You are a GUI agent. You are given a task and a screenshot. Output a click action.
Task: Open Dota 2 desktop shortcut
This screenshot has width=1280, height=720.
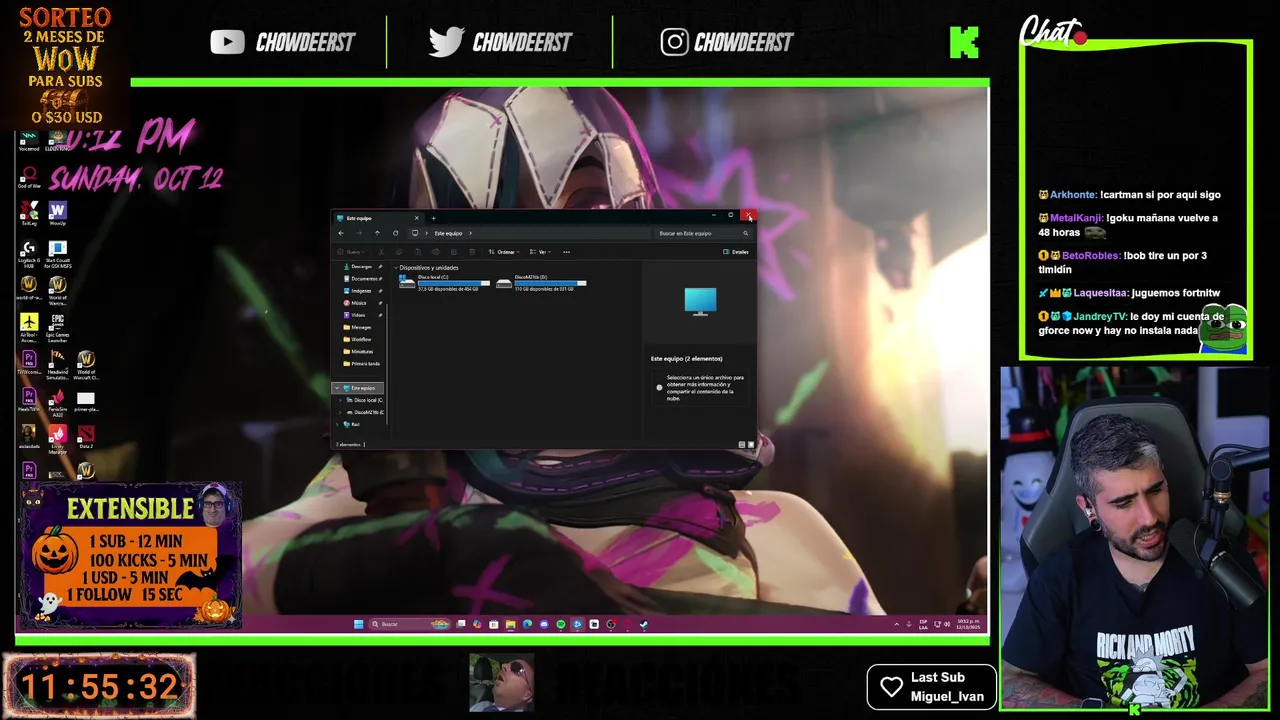(86, 436)
